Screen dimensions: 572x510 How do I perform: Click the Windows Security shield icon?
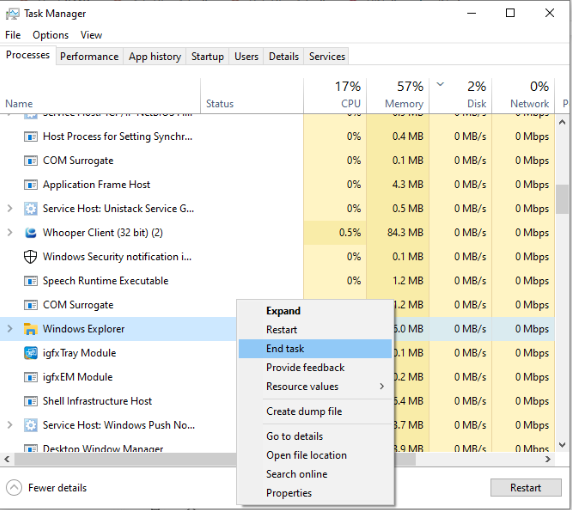pyautogui.click(x=31, y=257)
